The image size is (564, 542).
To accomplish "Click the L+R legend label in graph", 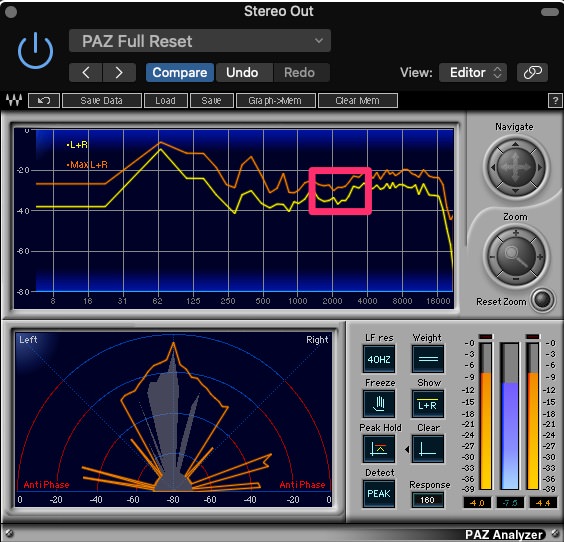I will point(77,145).
